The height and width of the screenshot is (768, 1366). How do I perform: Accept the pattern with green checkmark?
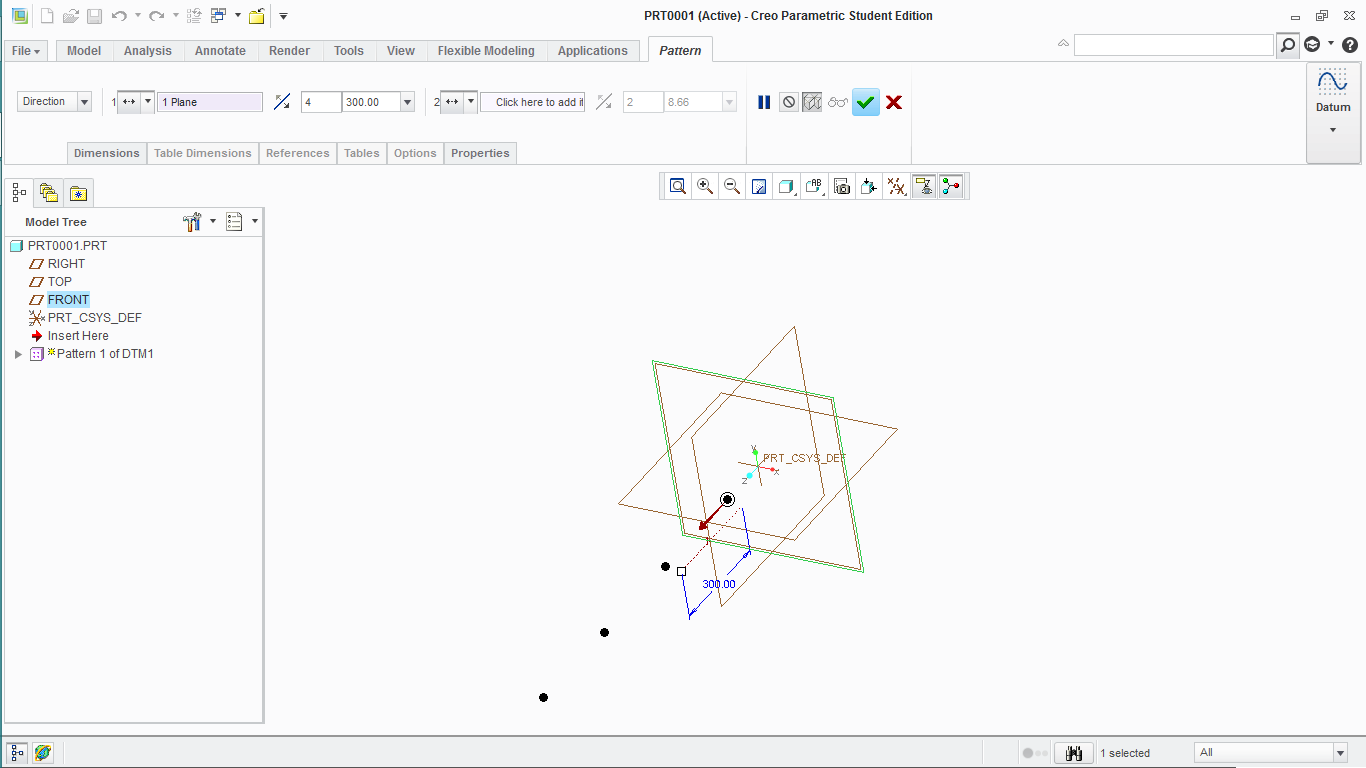[x=866, y=102]
